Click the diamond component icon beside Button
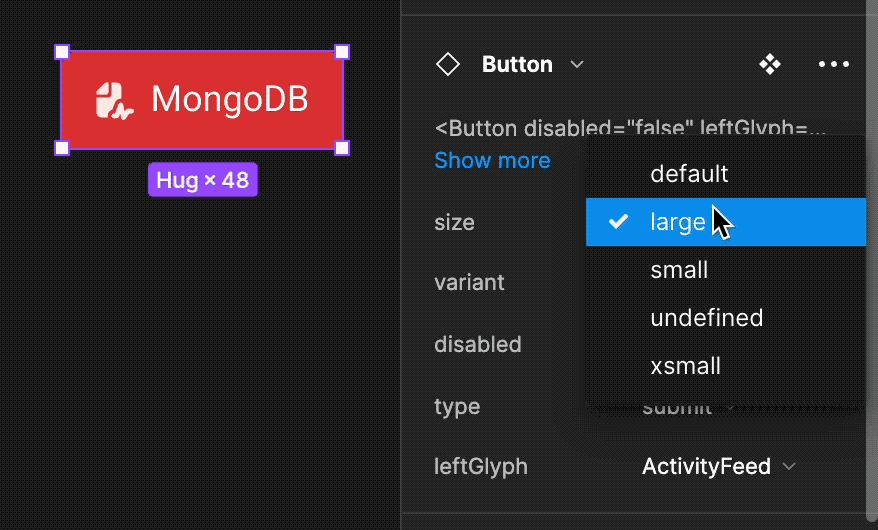Screen dimensions: 878x530 (448, 65)
